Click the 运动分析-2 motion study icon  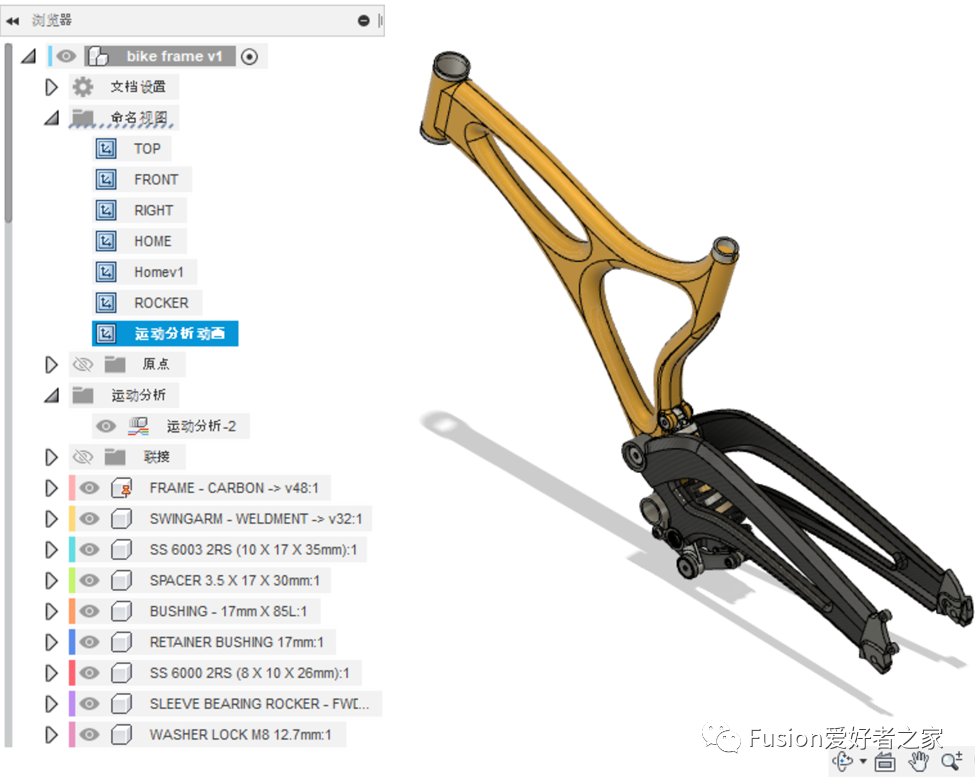(x=139, y=426)
